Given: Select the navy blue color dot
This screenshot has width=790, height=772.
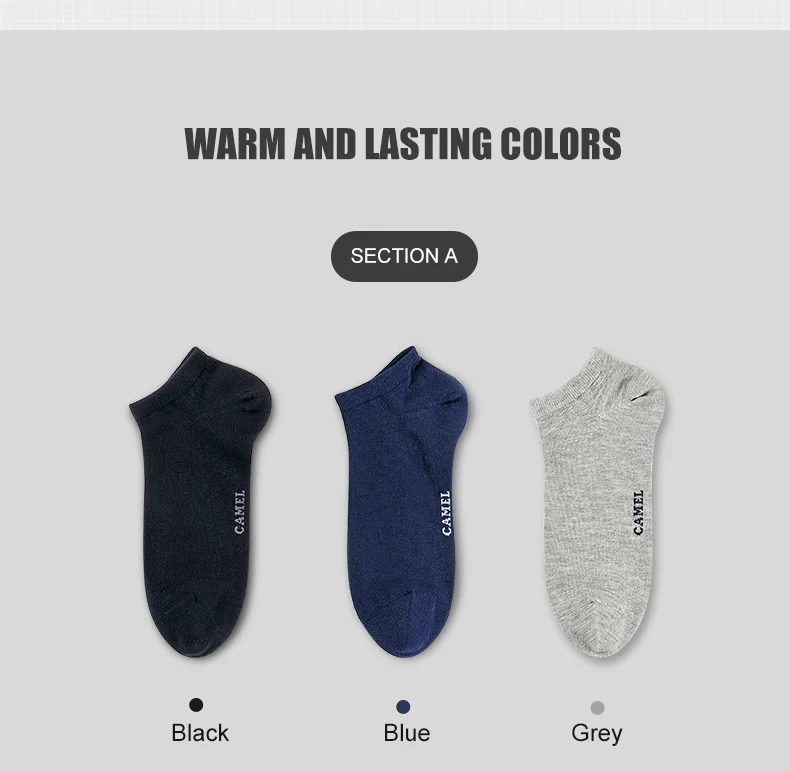Looking at the screenshot, I should point(403,706).
